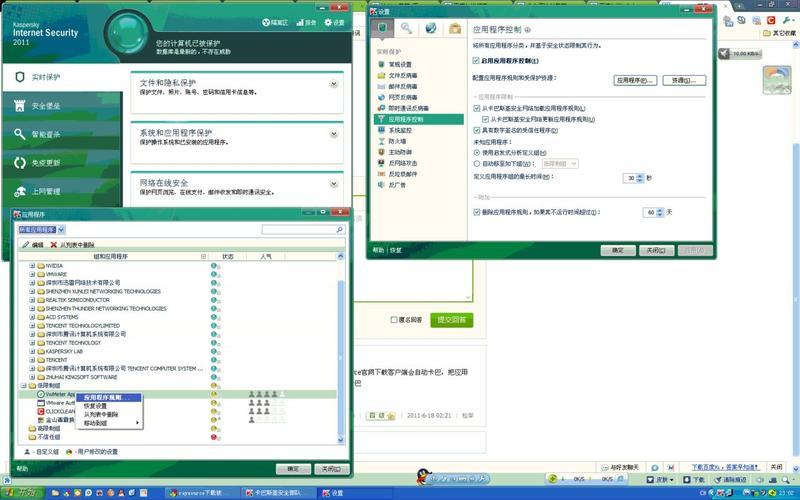Collapse the 低限制组 tree node

click(x=23, y=386)
